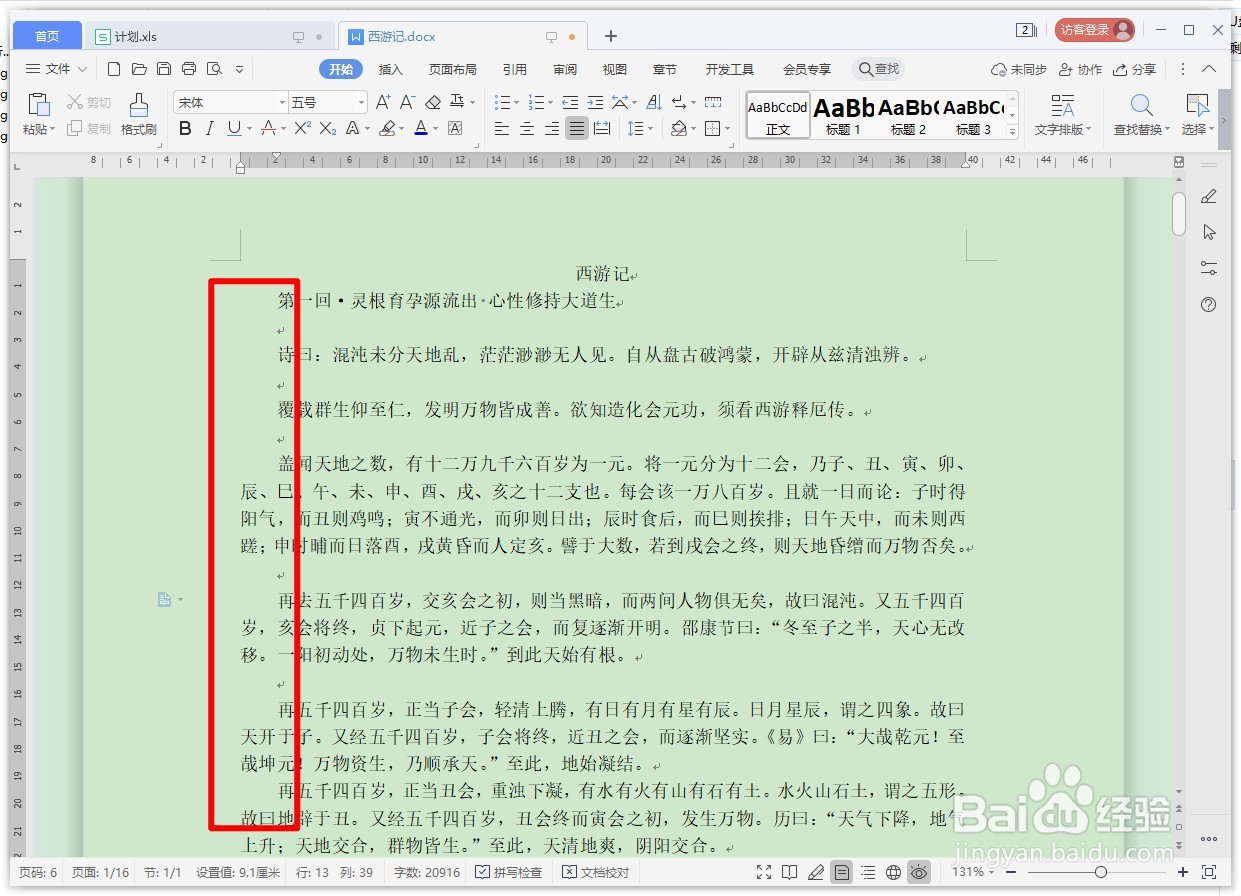Click the 协作 collaborate button
Image resolution: width=1241 pixels, height=896 pixels.
(1080, 69)
